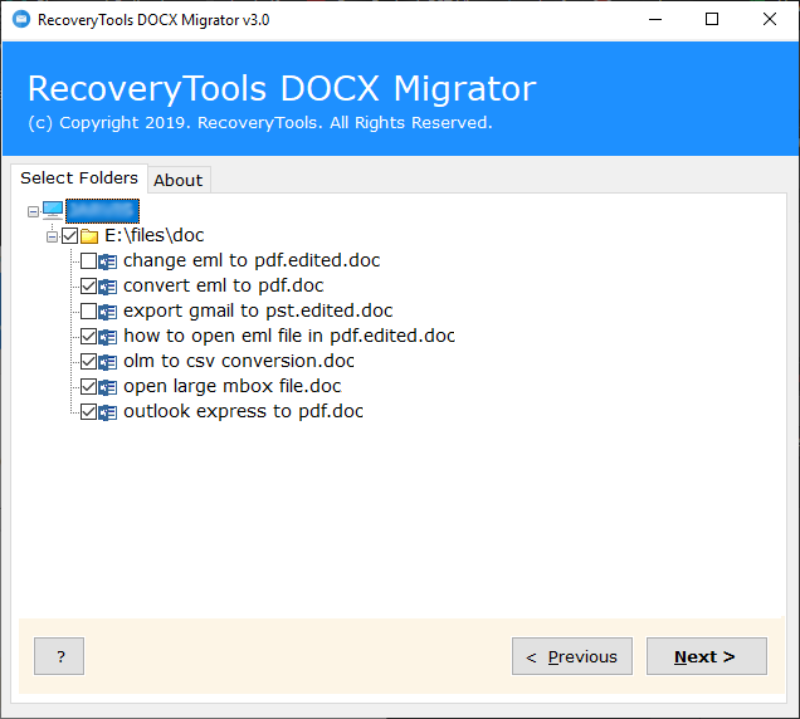Maximize the DOCX Migrator window

712,19
